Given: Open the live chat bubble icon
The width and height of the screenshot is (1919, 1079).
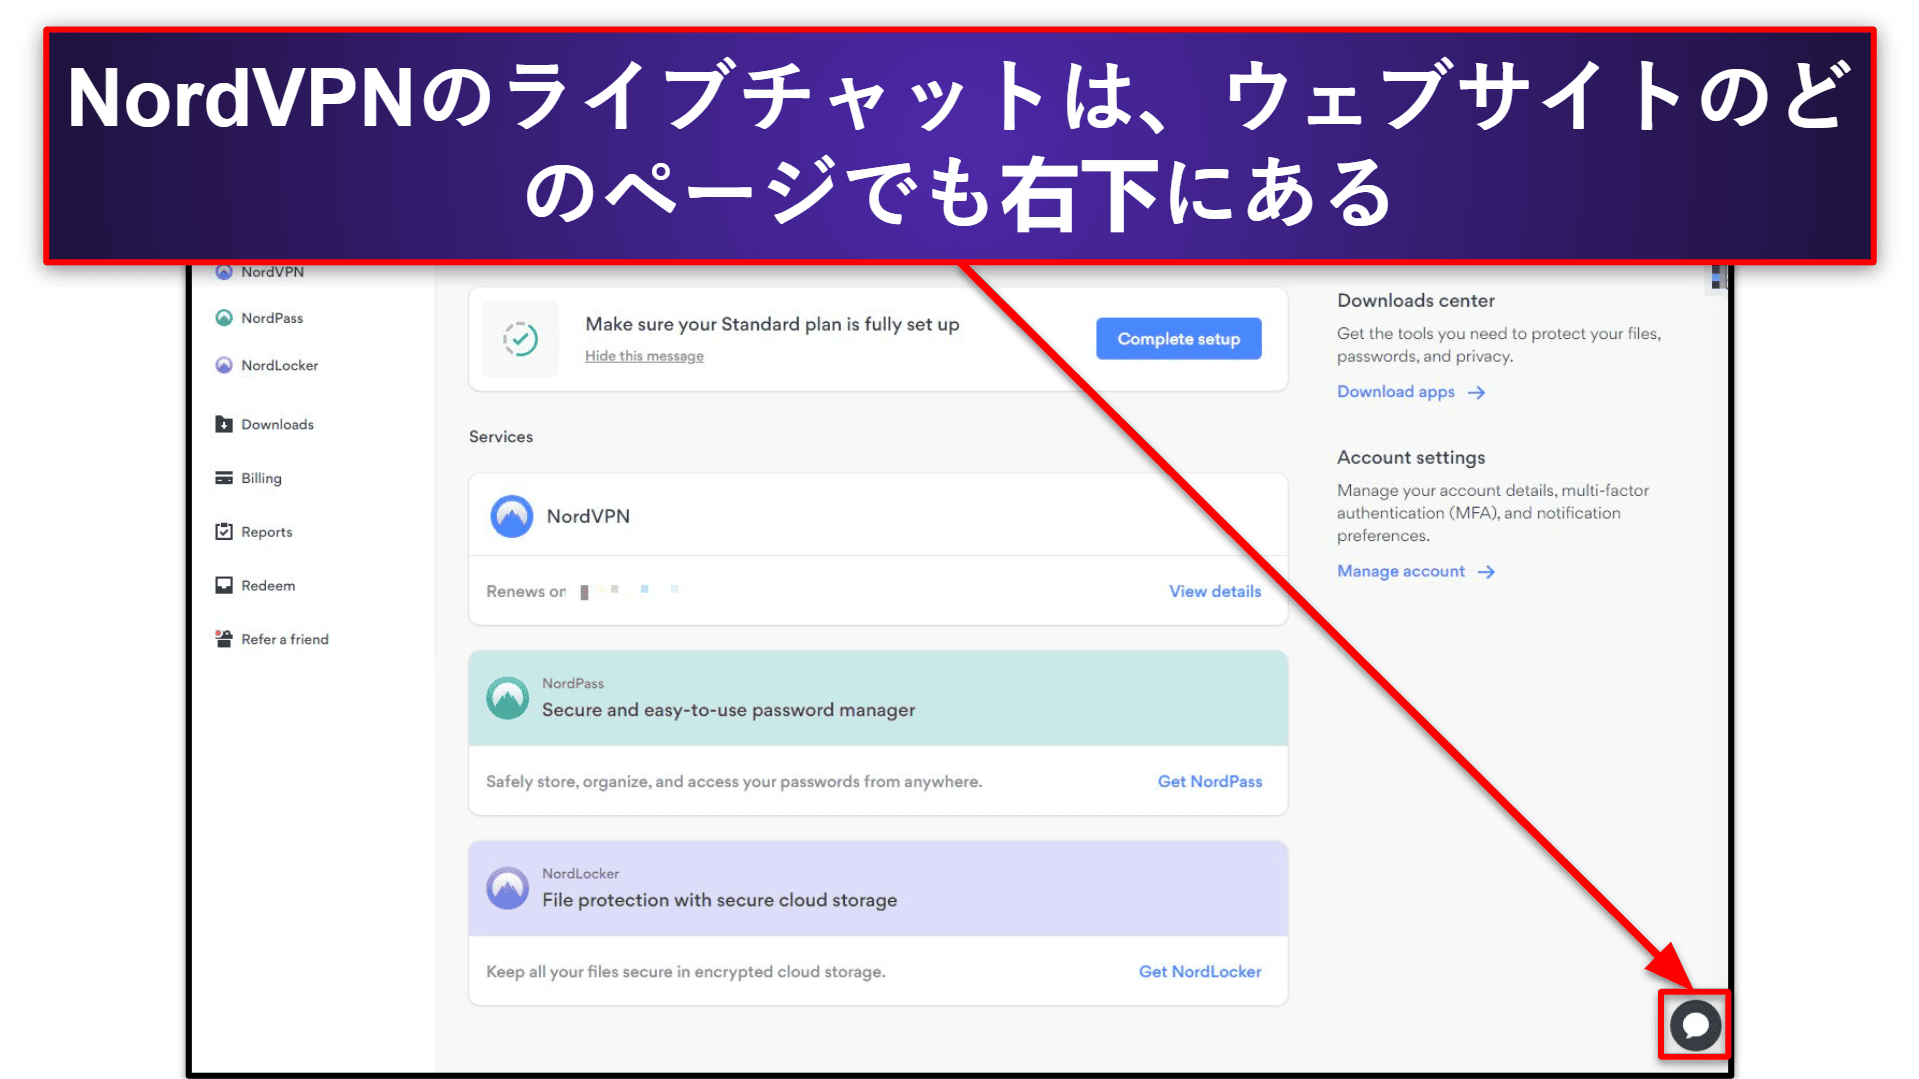Looking at the screenshot, I should click(x=1694, y=1025).
